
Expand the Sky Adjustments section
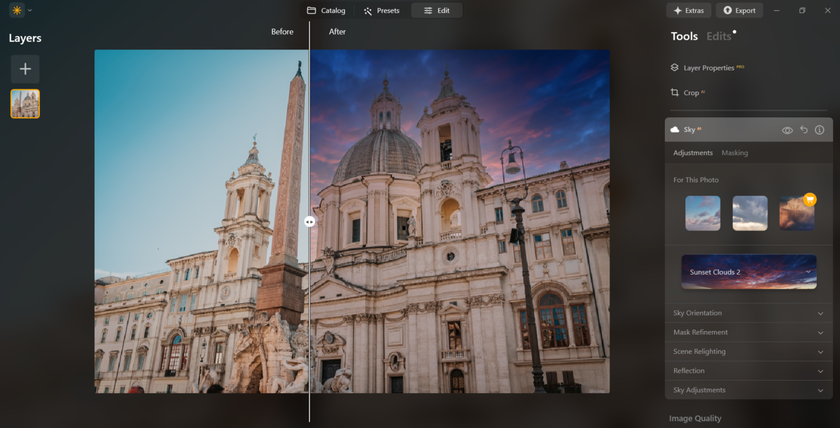point(748,390)
